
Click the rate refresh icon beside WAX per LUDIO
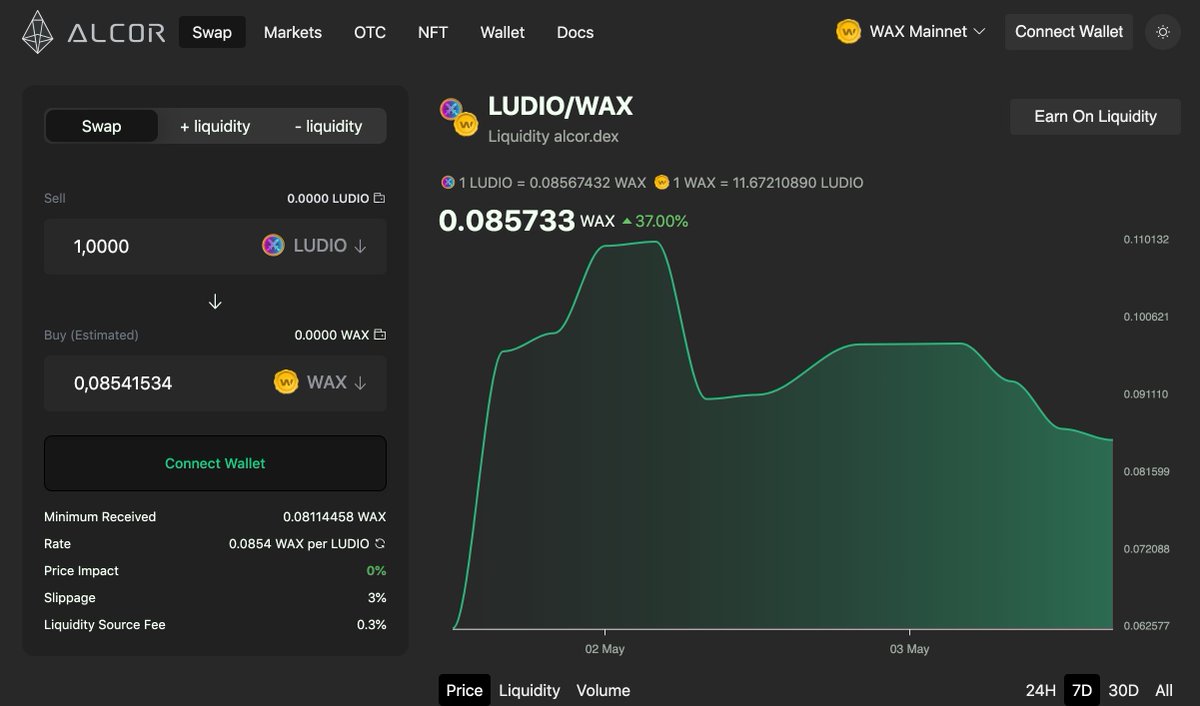click(x=379, y=544)
